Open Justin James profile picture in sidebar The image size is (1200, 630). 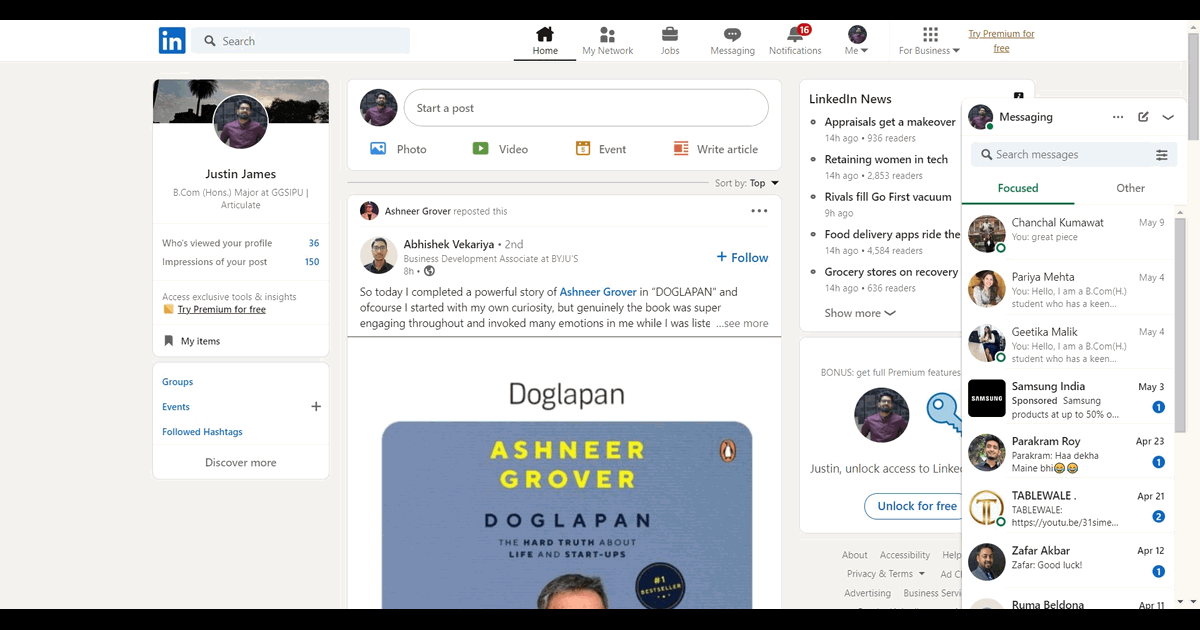click(x=241, y=122)
